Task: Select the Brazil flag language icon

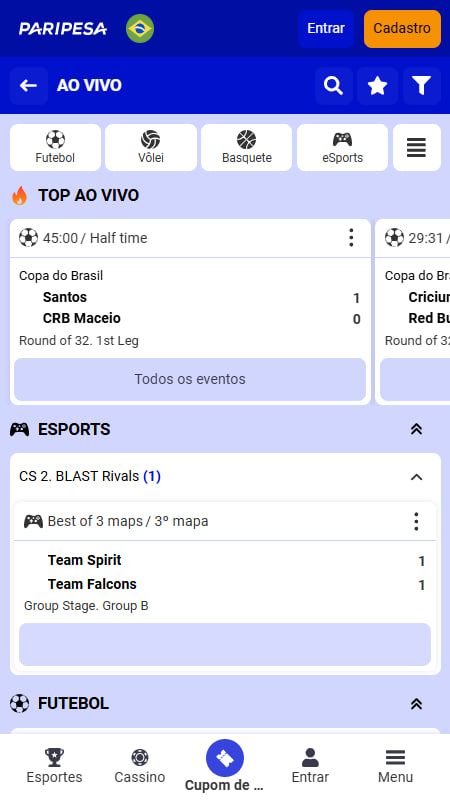Action: point(140,29)
